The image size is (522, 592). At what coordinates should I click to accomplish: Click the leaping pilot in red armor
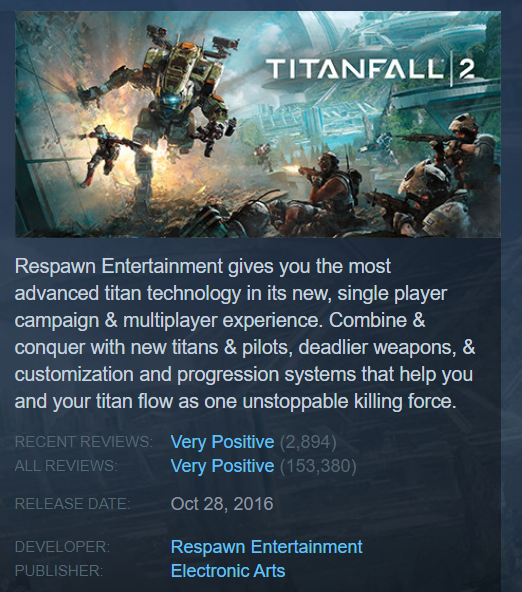[104, 155]
